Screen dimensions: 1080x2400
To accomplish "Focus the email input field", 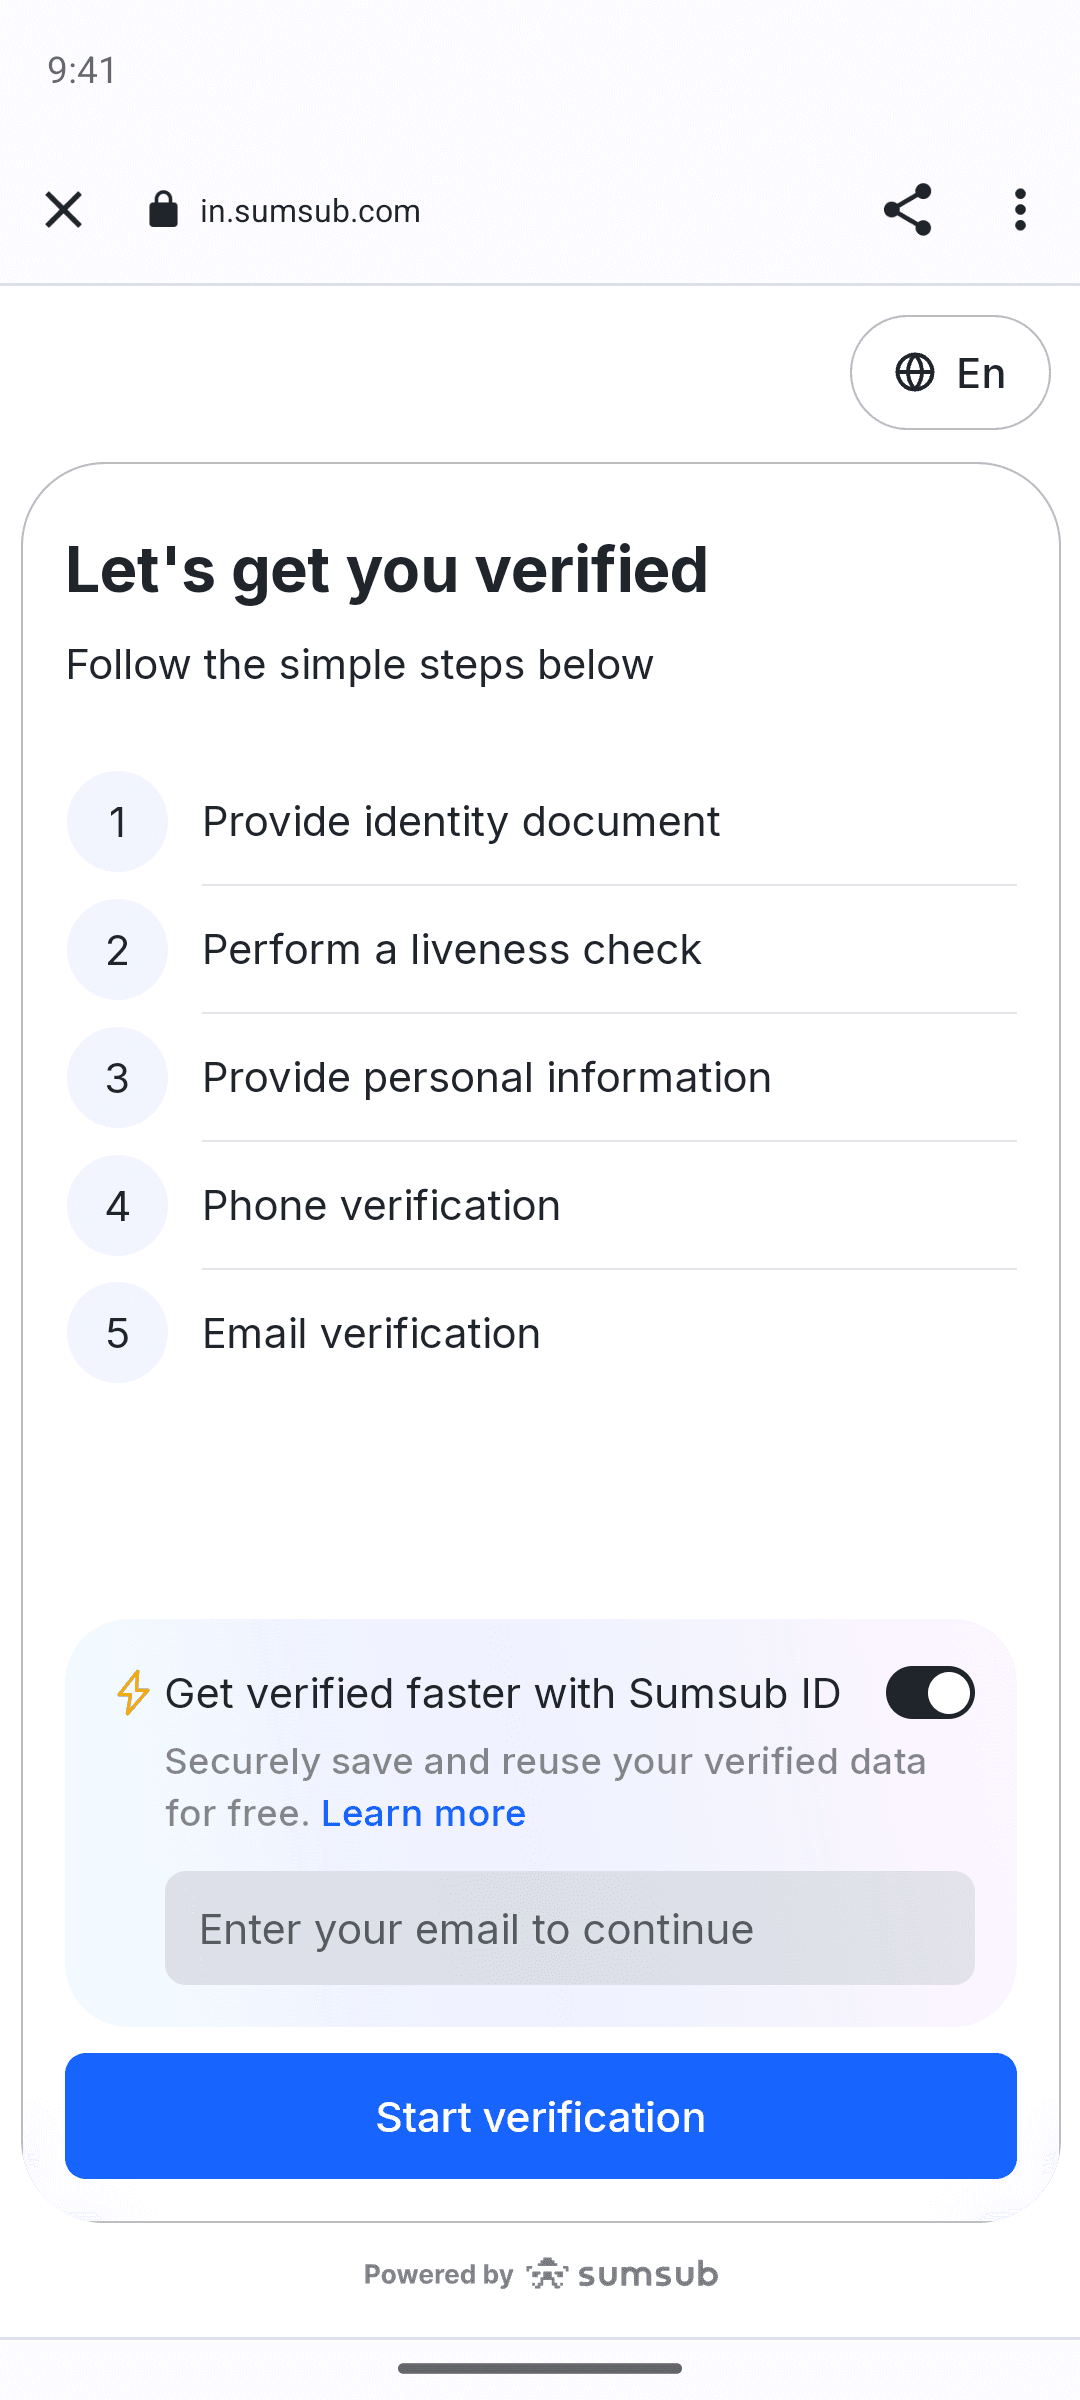I will tap(570, 1928).
